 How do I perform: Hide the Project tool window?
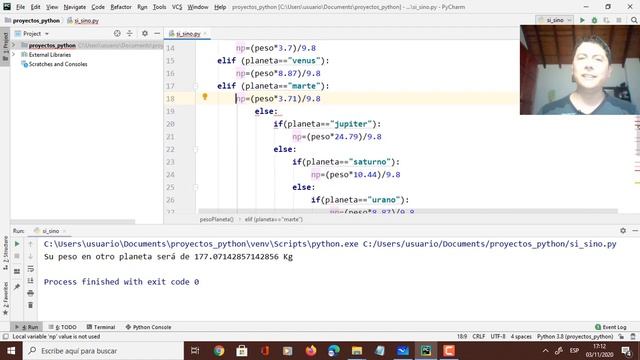157,33
